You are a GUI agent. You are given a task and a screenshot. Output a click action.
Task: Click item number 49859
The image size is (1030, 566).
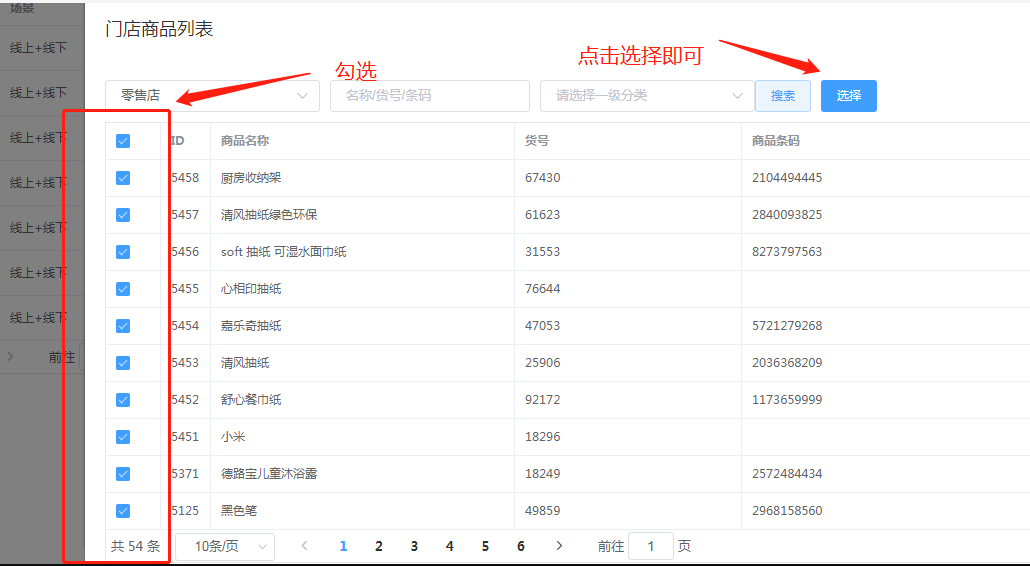point(543,511)
